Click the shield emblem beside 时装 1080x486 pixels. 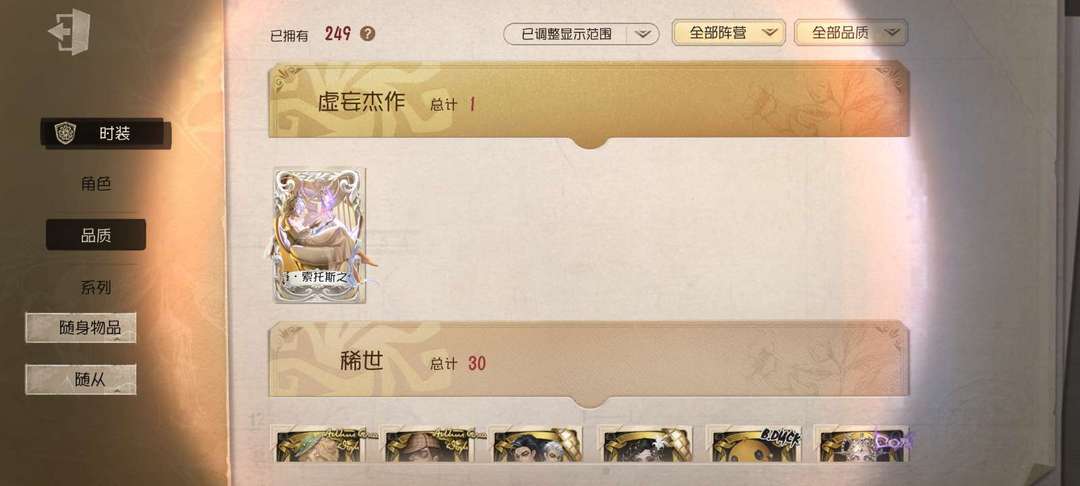(65, 133)
